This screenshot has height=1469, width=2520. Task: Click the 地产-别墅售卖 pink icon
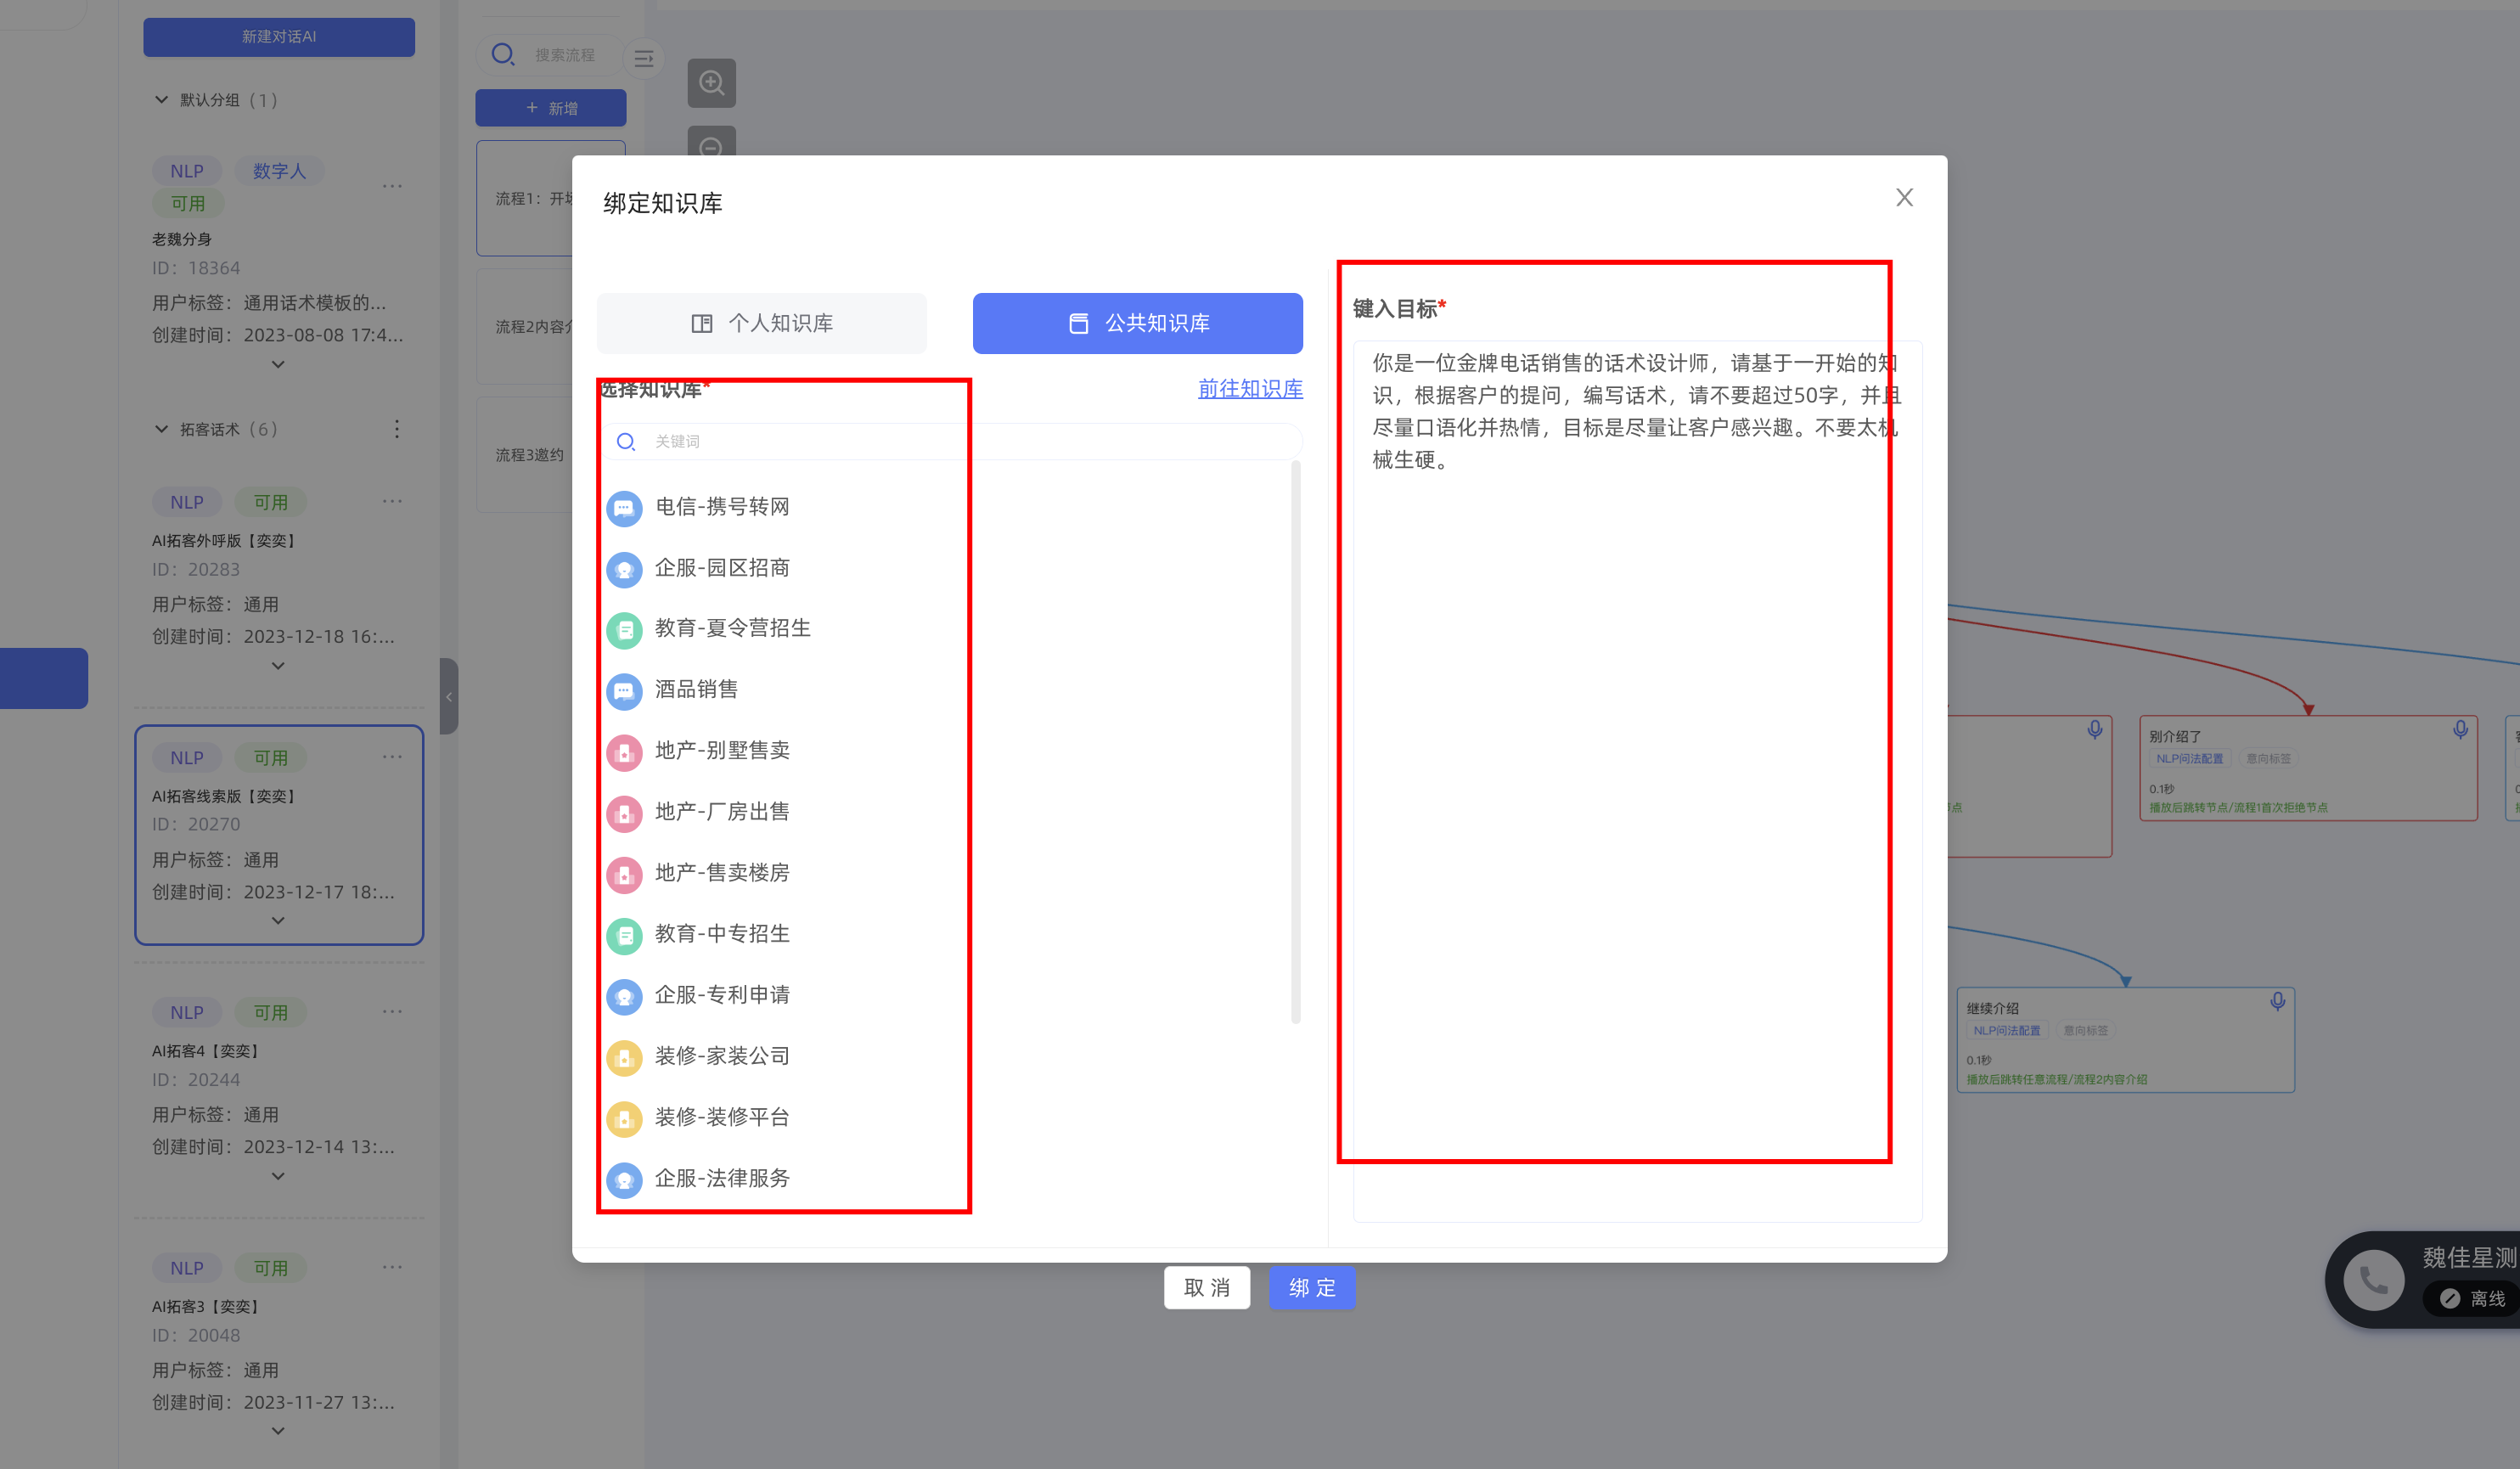tap(624, 752)
